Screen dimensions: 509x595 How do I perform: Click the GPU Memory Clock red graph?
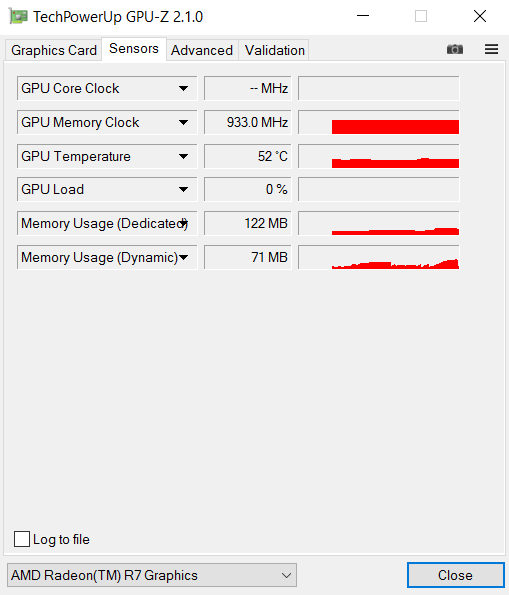(378, 122)
